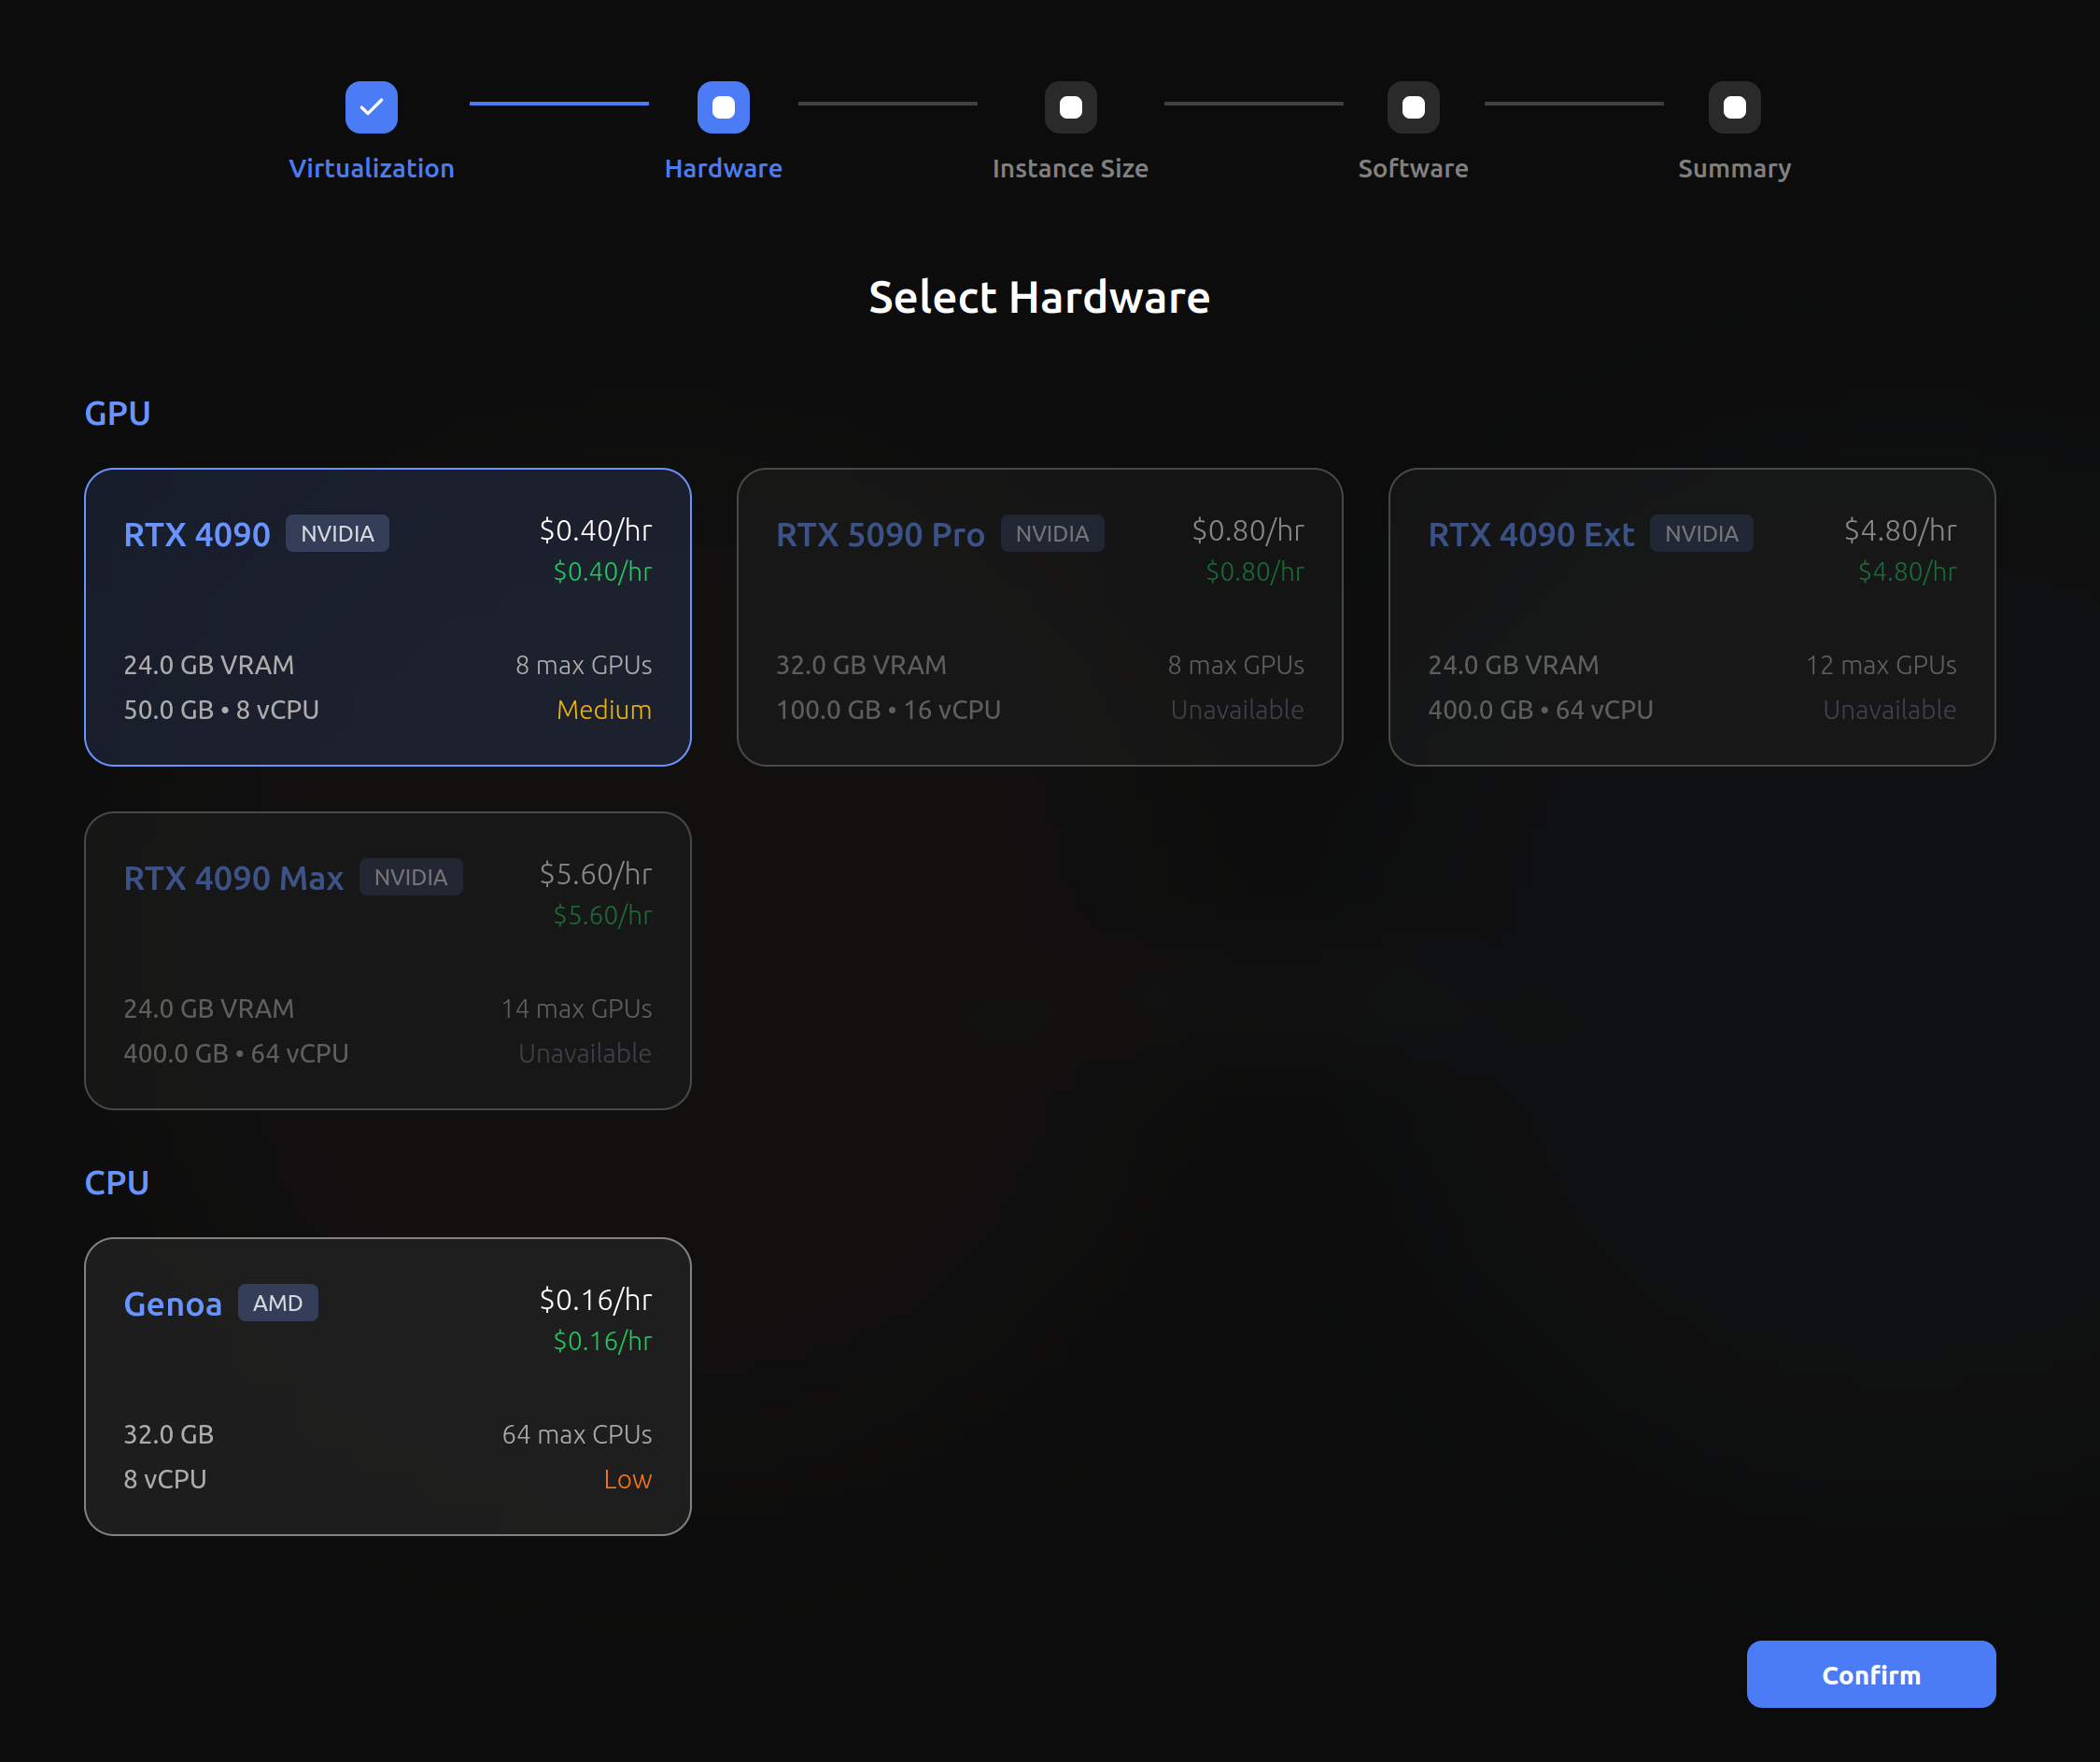Click the Medium availability label
The height and width of the screenshot is (1762, 2100).
click(x=603, y=709)
